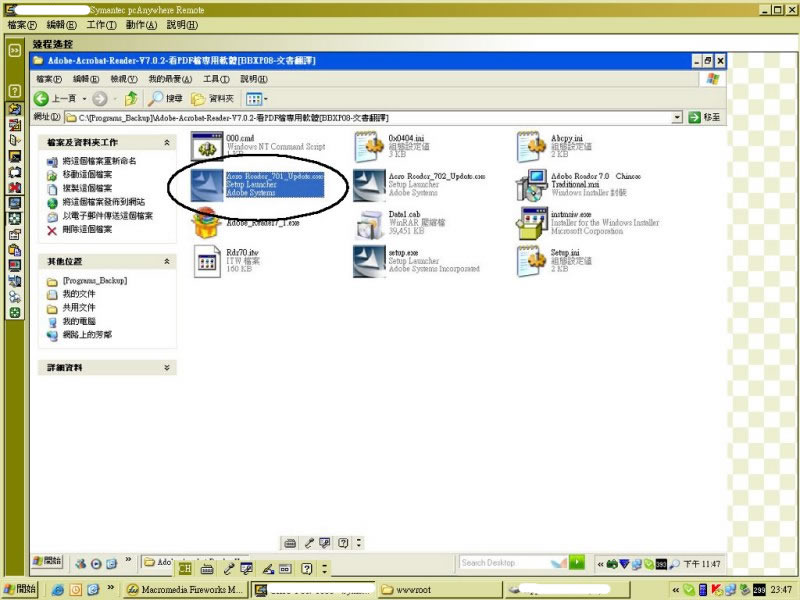
Task: Collapse the 其他位置 panel
Action: [166, 261]
